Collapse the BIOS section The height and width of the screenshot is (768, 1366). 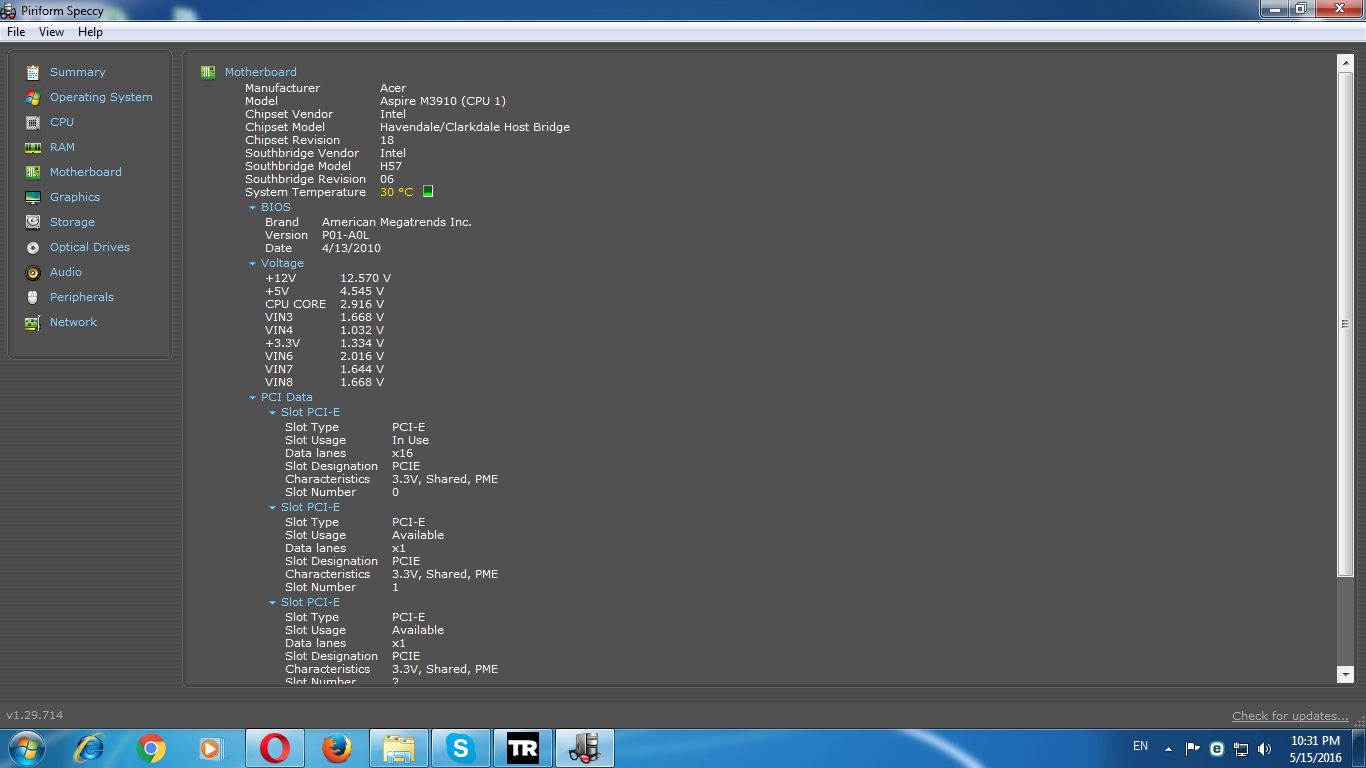click(253, 208)
